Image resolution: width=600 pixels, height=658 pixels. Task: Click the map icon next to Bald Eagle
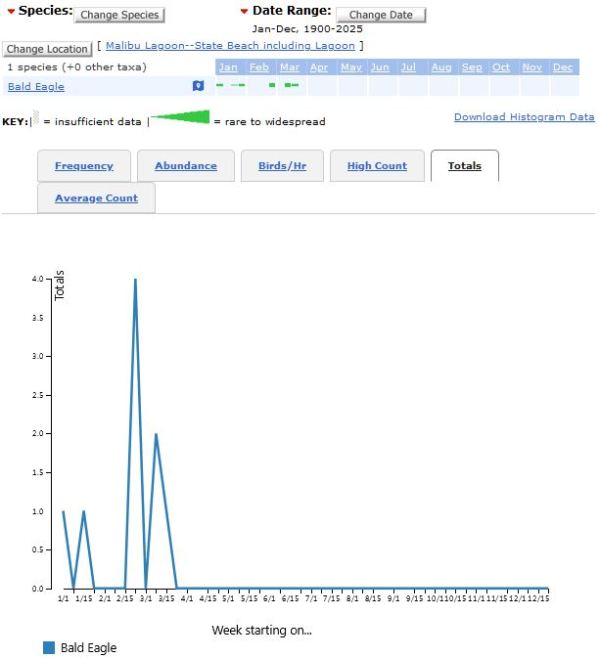198,87
